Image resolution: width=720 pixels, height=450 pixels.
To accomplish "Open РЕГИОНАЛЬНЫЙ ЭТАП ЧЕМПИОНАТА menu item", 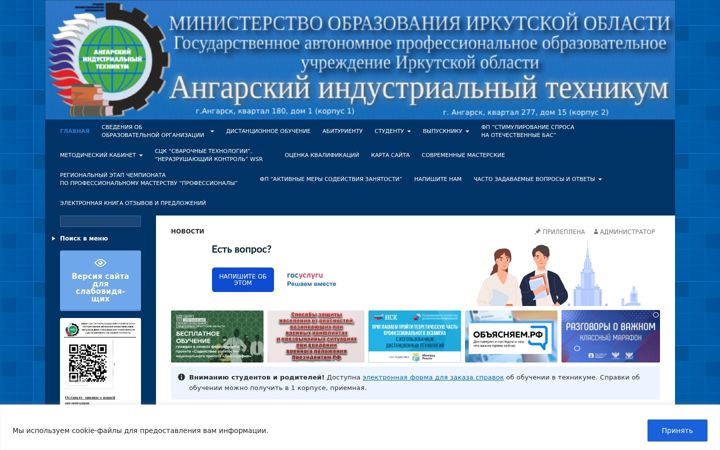I will pos(148,179).
